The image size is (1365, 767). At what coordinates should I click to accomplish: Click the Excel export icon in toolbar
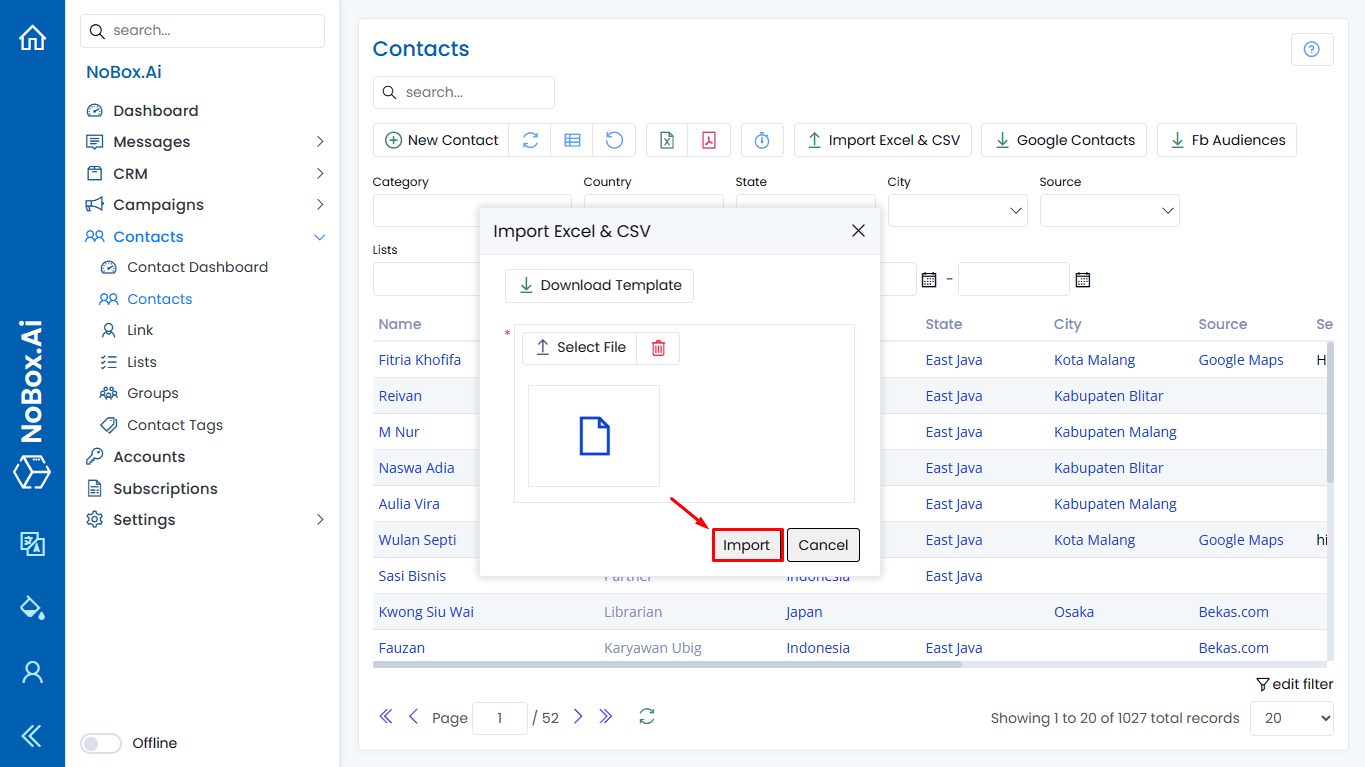pyautogui.click(x=667, y=140)
